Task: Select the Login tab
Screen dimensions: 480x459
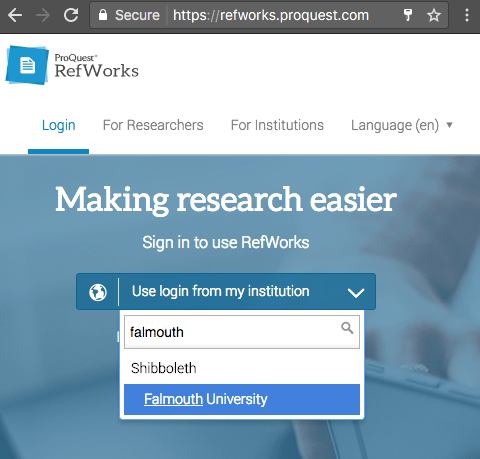Action: pos(58,125)
